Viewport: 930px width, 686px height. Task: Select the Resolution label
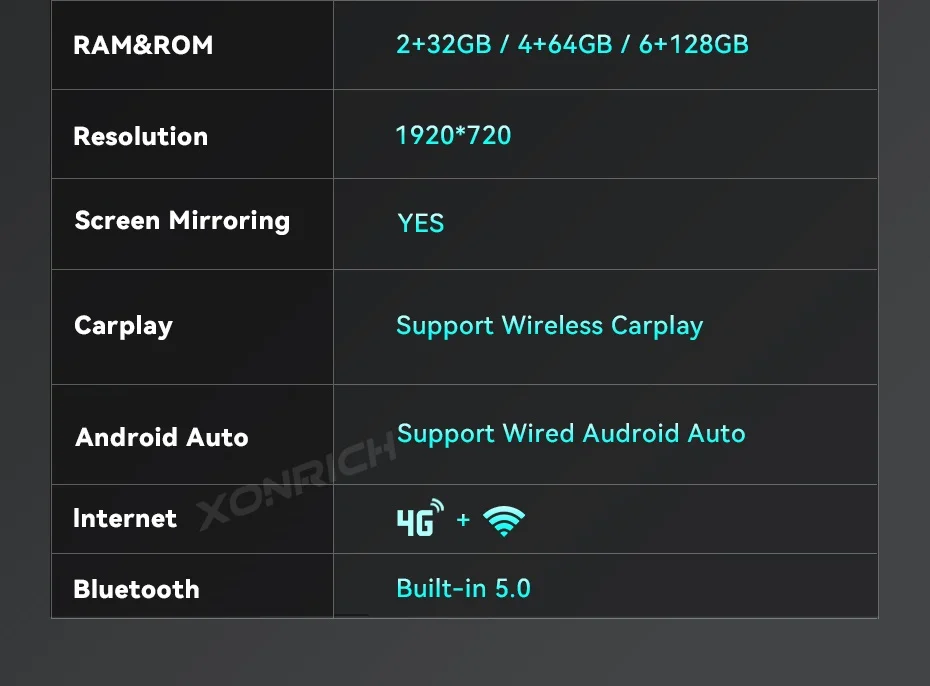[141, 136]
